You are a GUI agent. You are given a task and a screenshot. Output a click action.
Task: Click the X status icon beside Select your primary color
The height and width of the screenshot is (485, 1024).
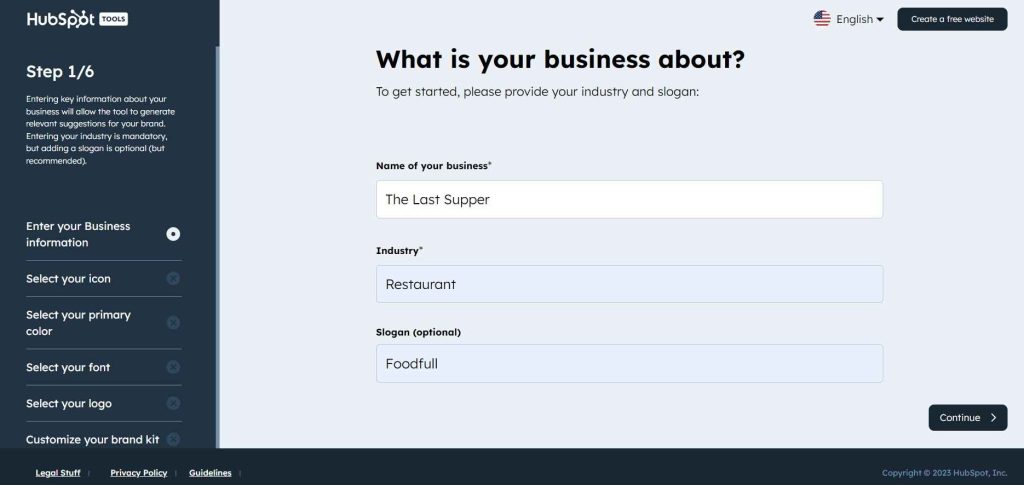(x=173, y=323)
